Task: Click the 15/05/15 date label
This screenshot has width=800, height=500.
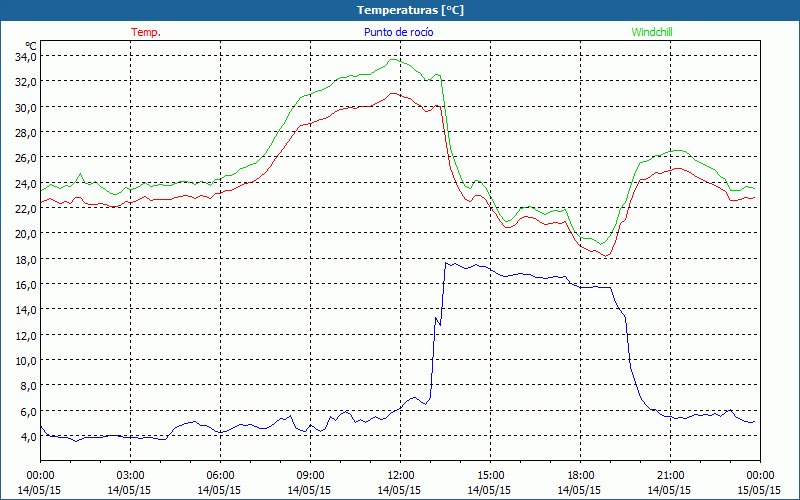Action: (x=760, y=490)
